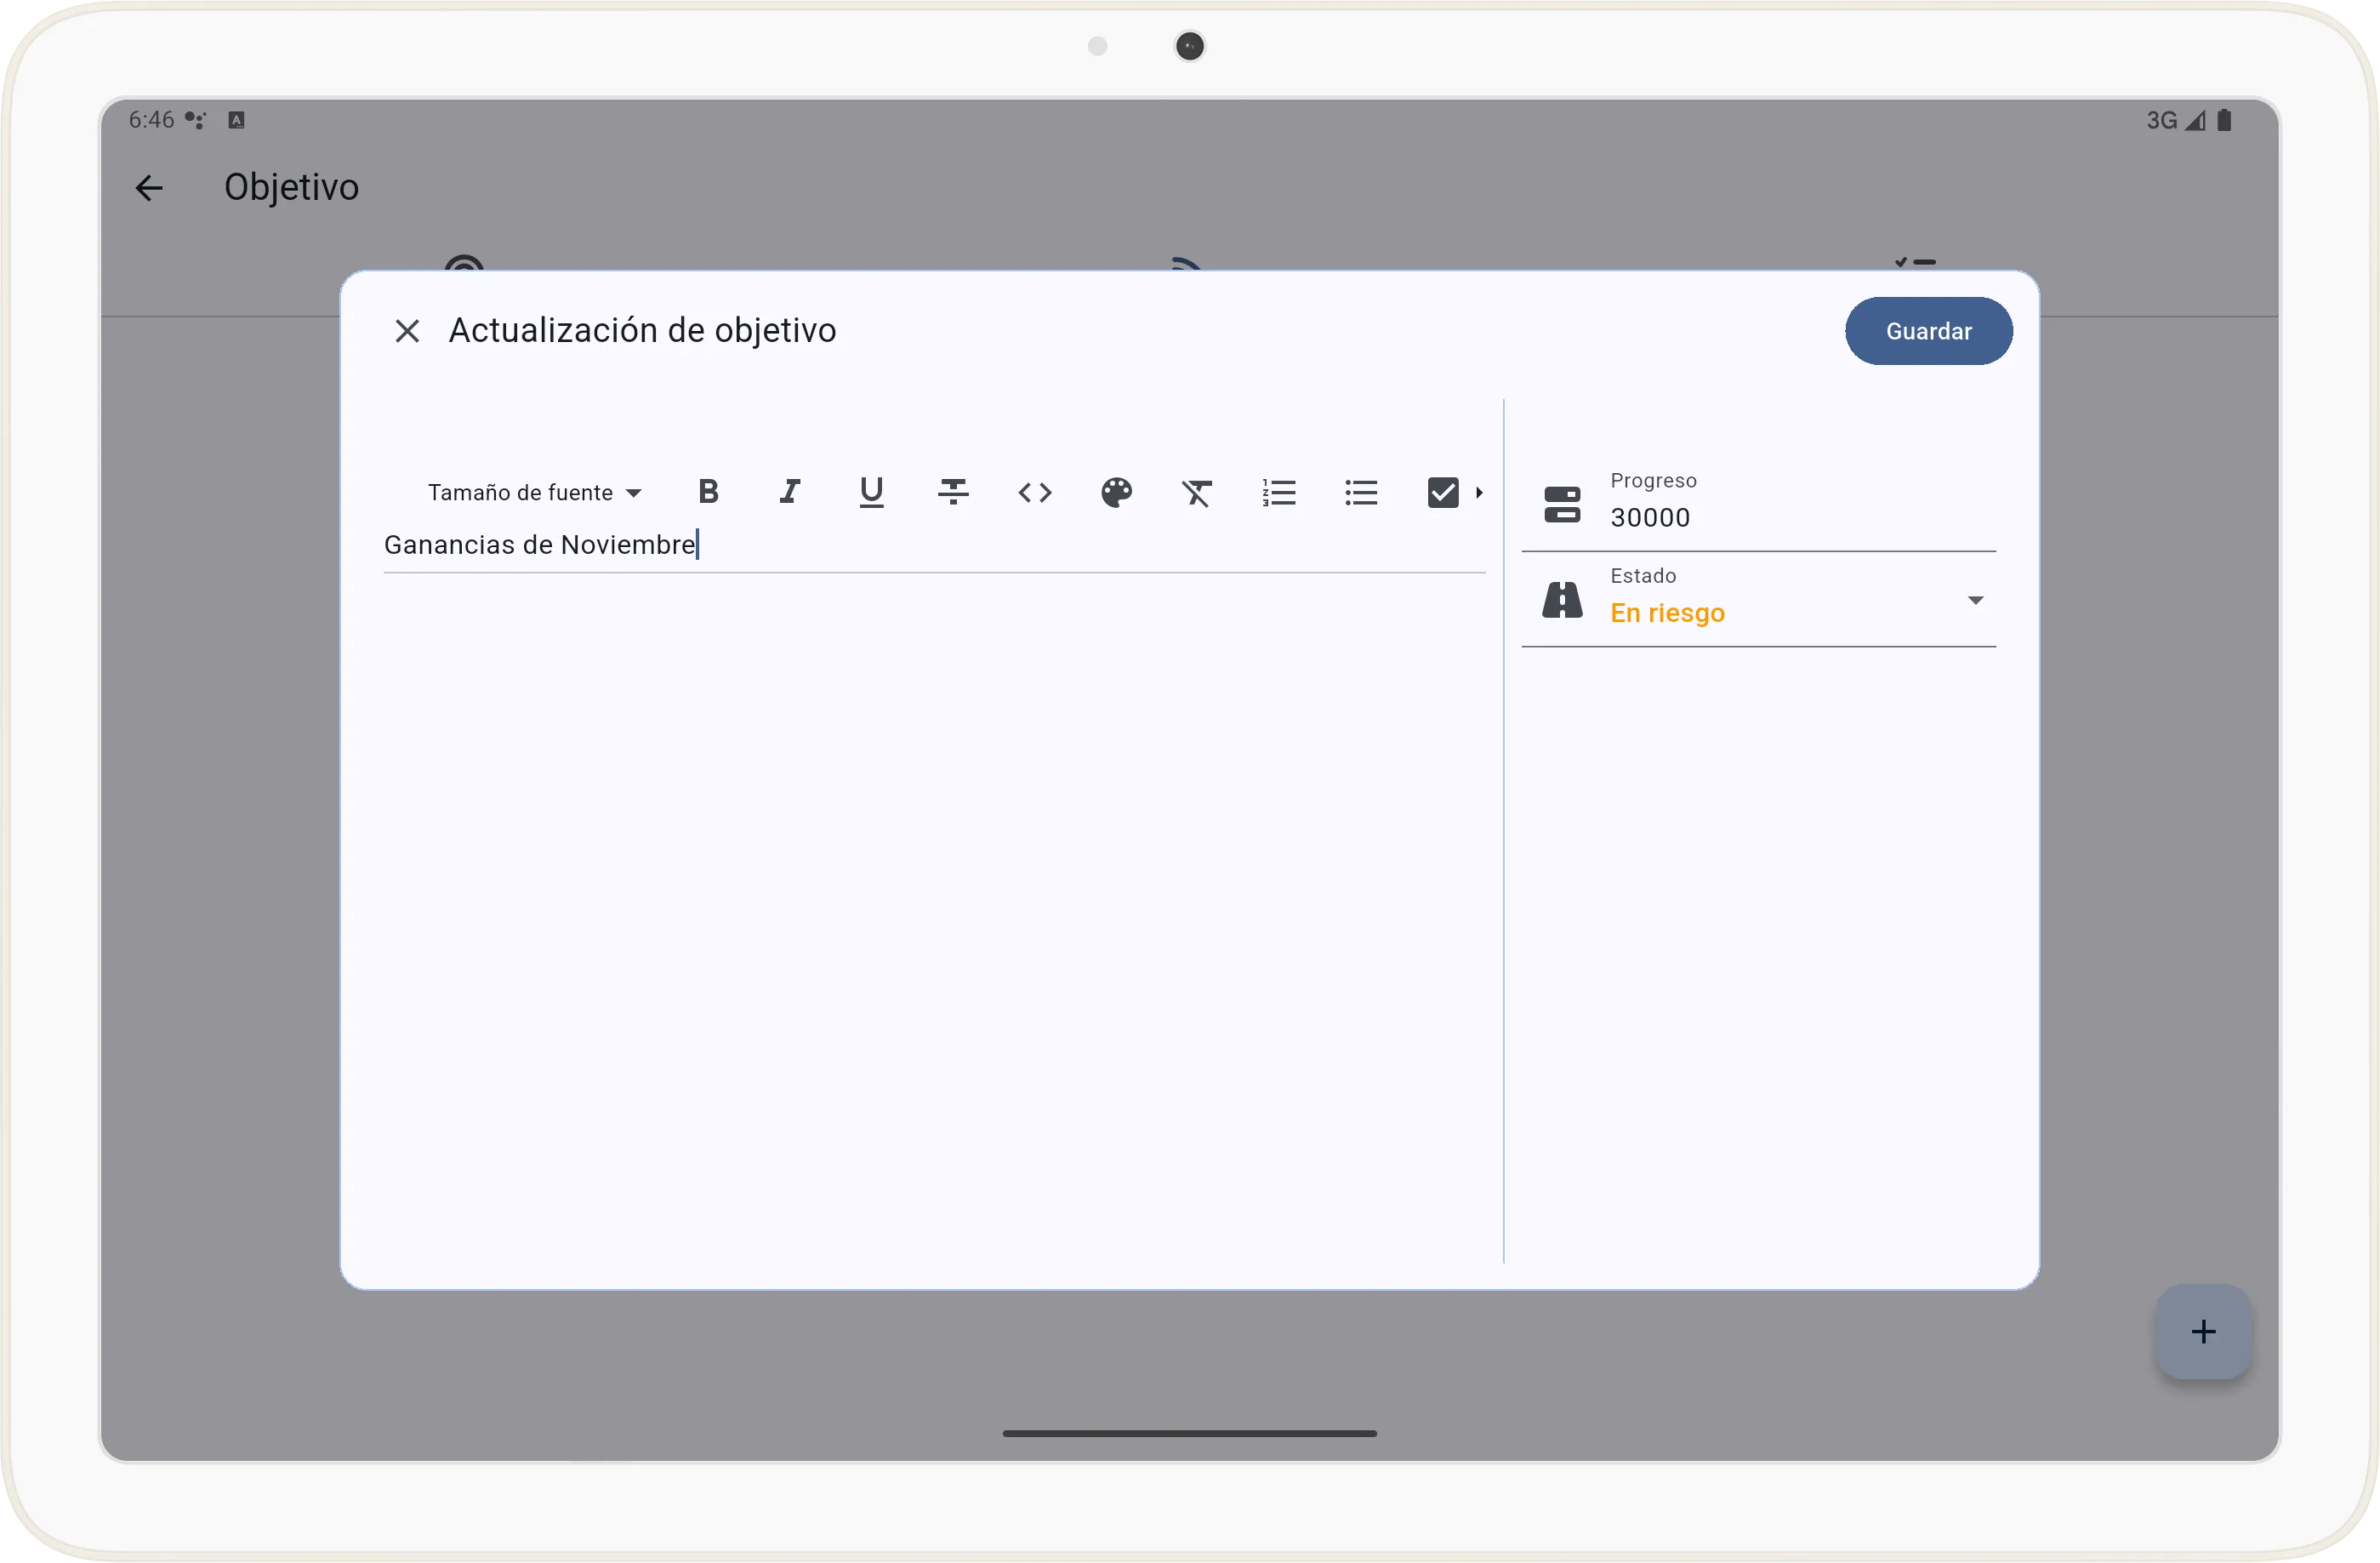The width and height of the screenshot is (2380, 1563).
Task: Open the Tamaño de fuente dropdown
Action: click(534, 491)
